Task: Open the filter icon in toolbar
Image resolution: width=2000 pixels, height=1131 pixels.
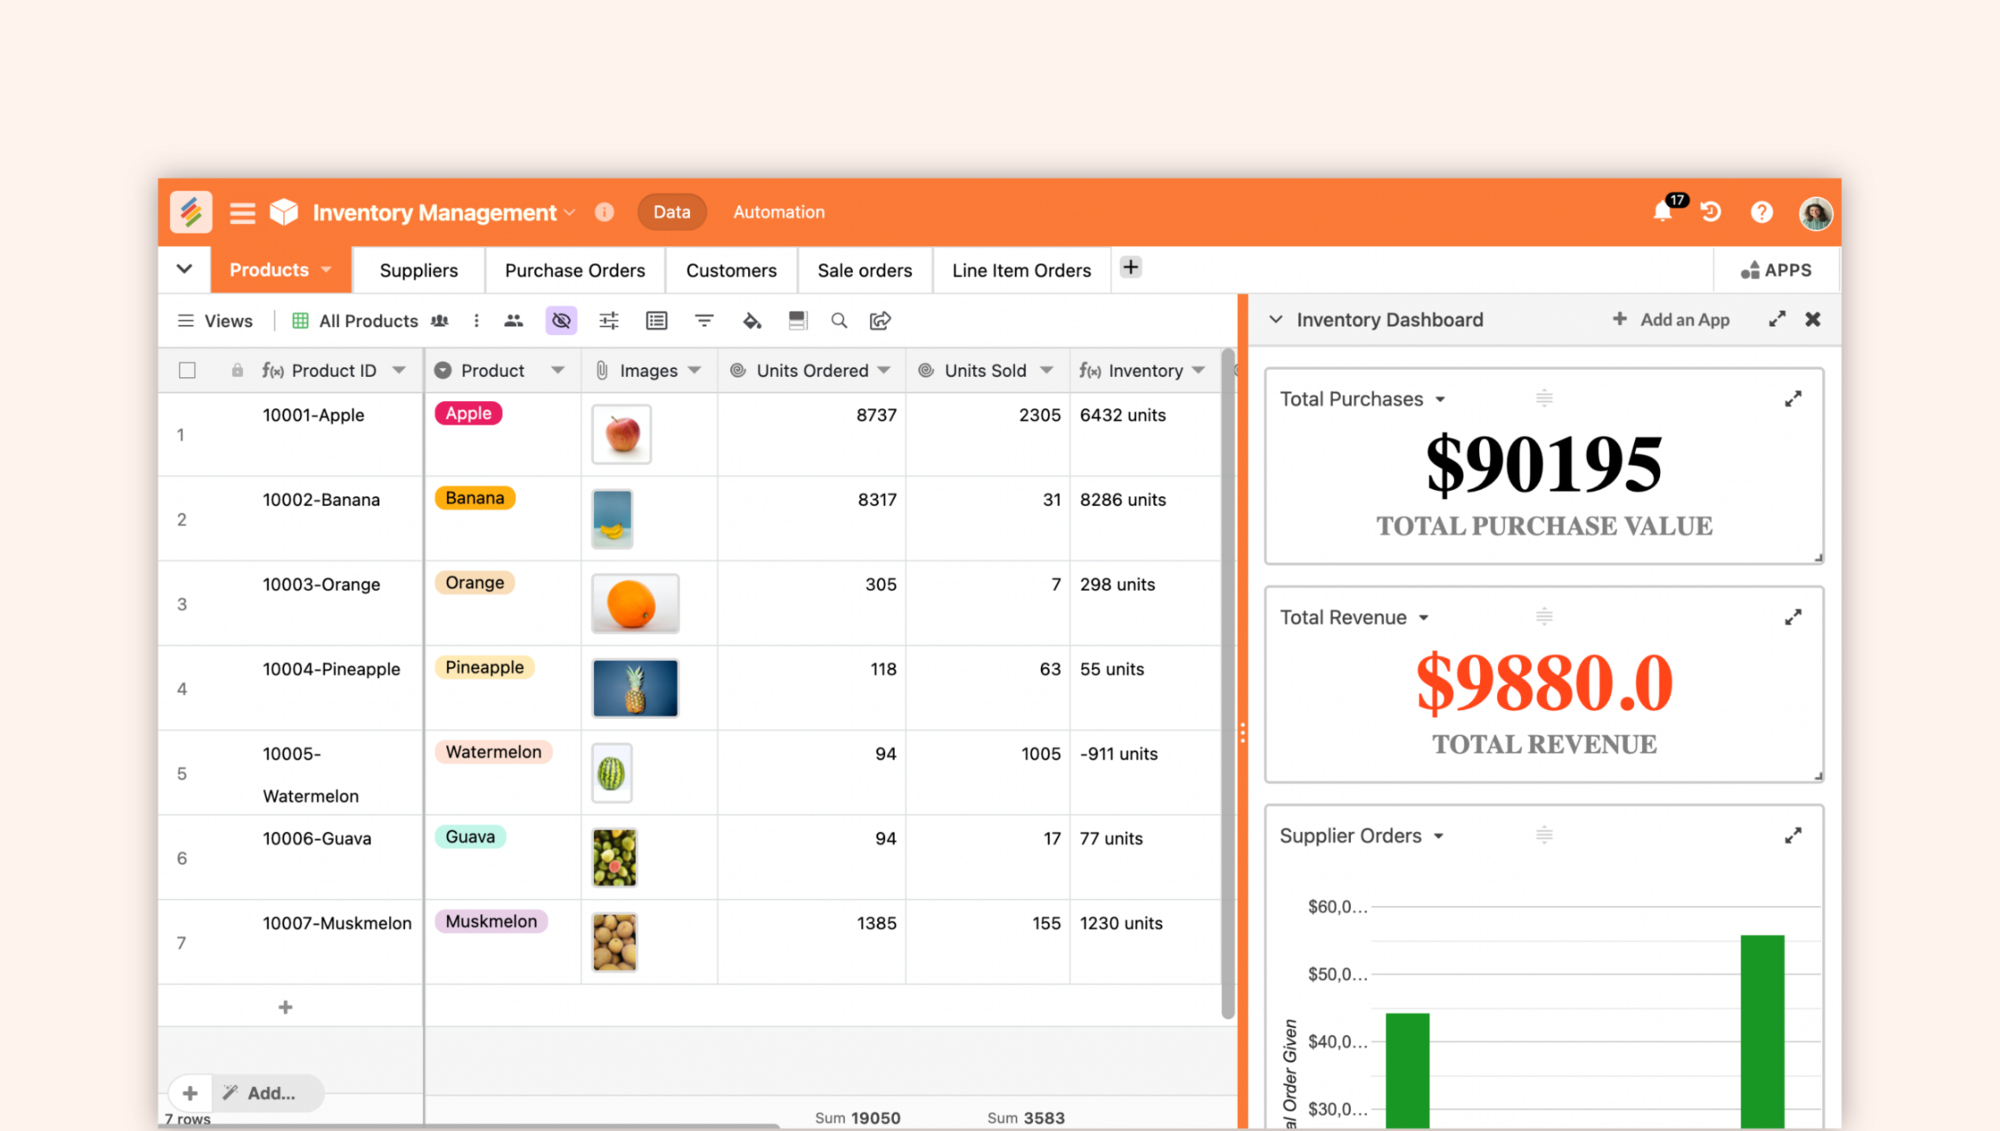Action: [704, 321]
